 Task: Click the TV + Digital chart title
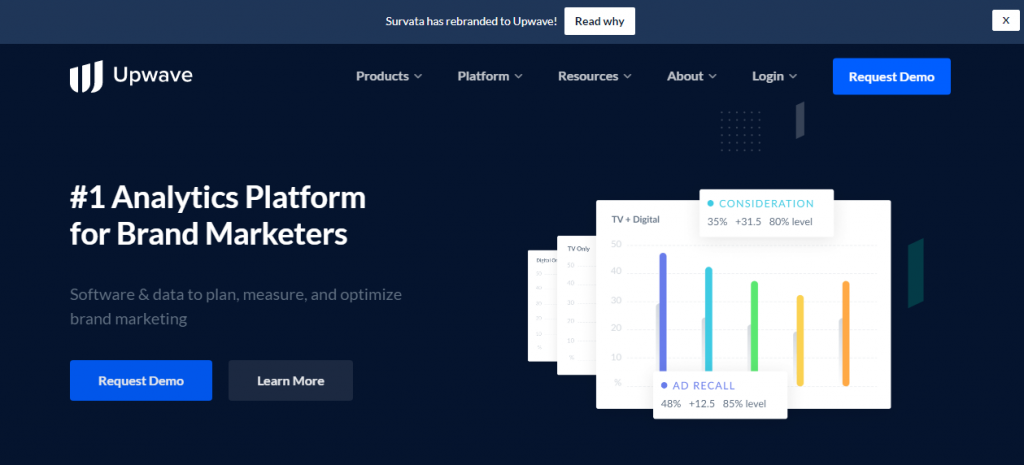635,219
